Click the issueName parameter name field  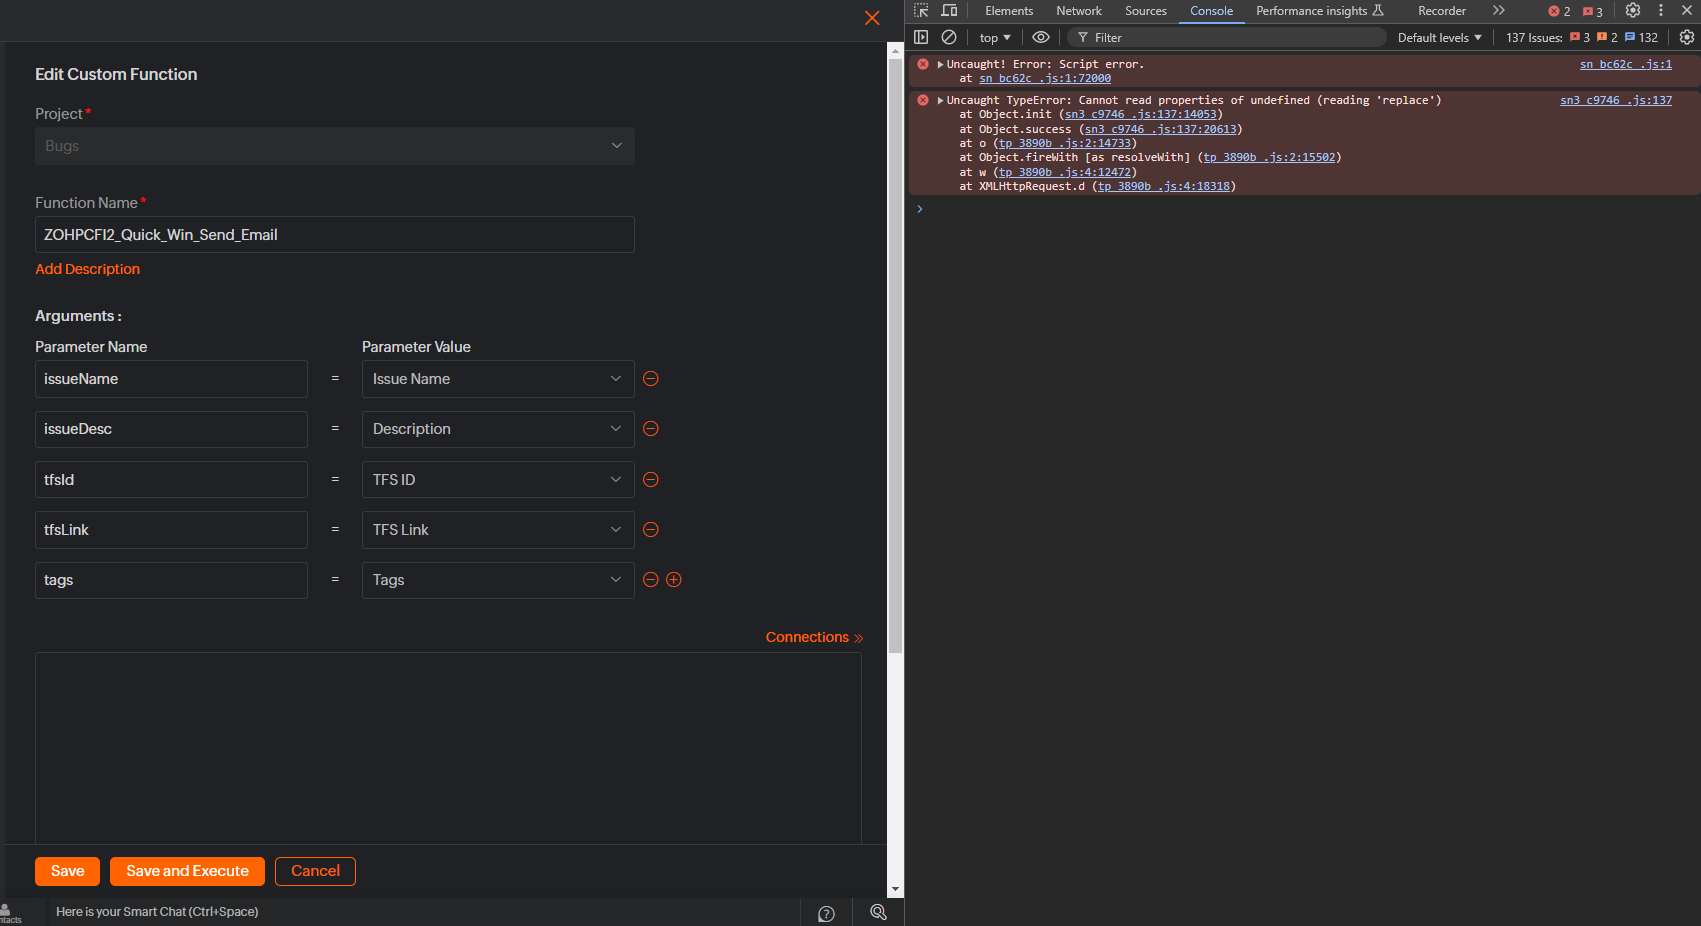(171, 379)
